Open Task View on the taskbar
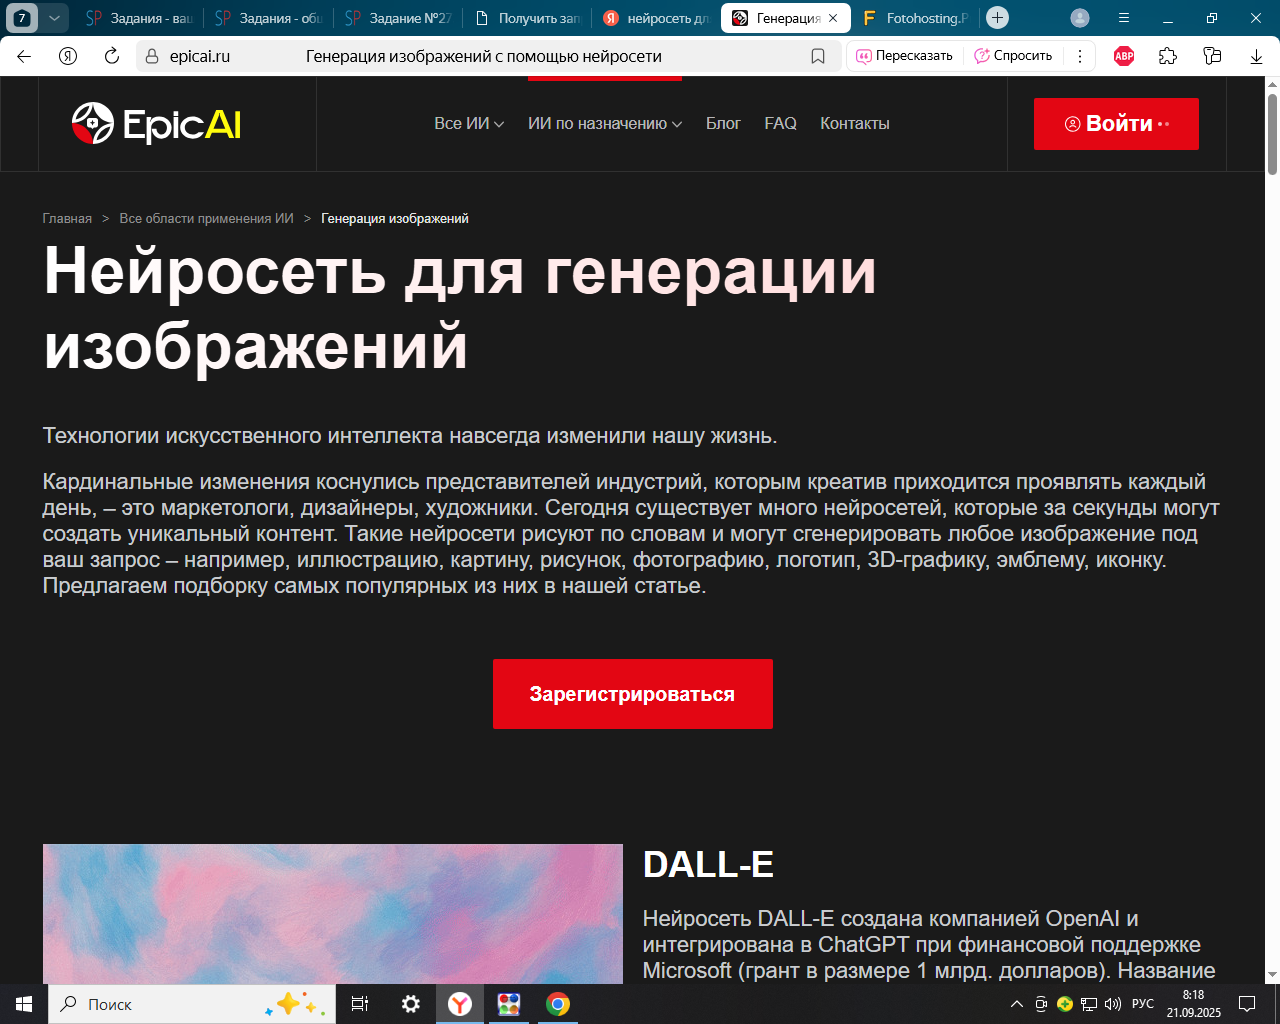 (360, 1004)
